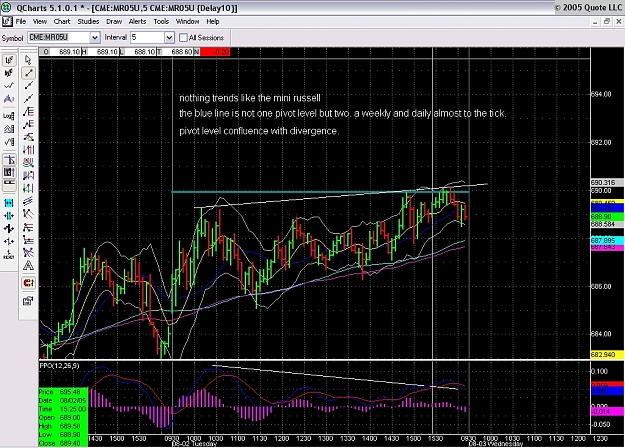Click the Close 689.40 data box row
625x448 pixels.
point(63,443)
